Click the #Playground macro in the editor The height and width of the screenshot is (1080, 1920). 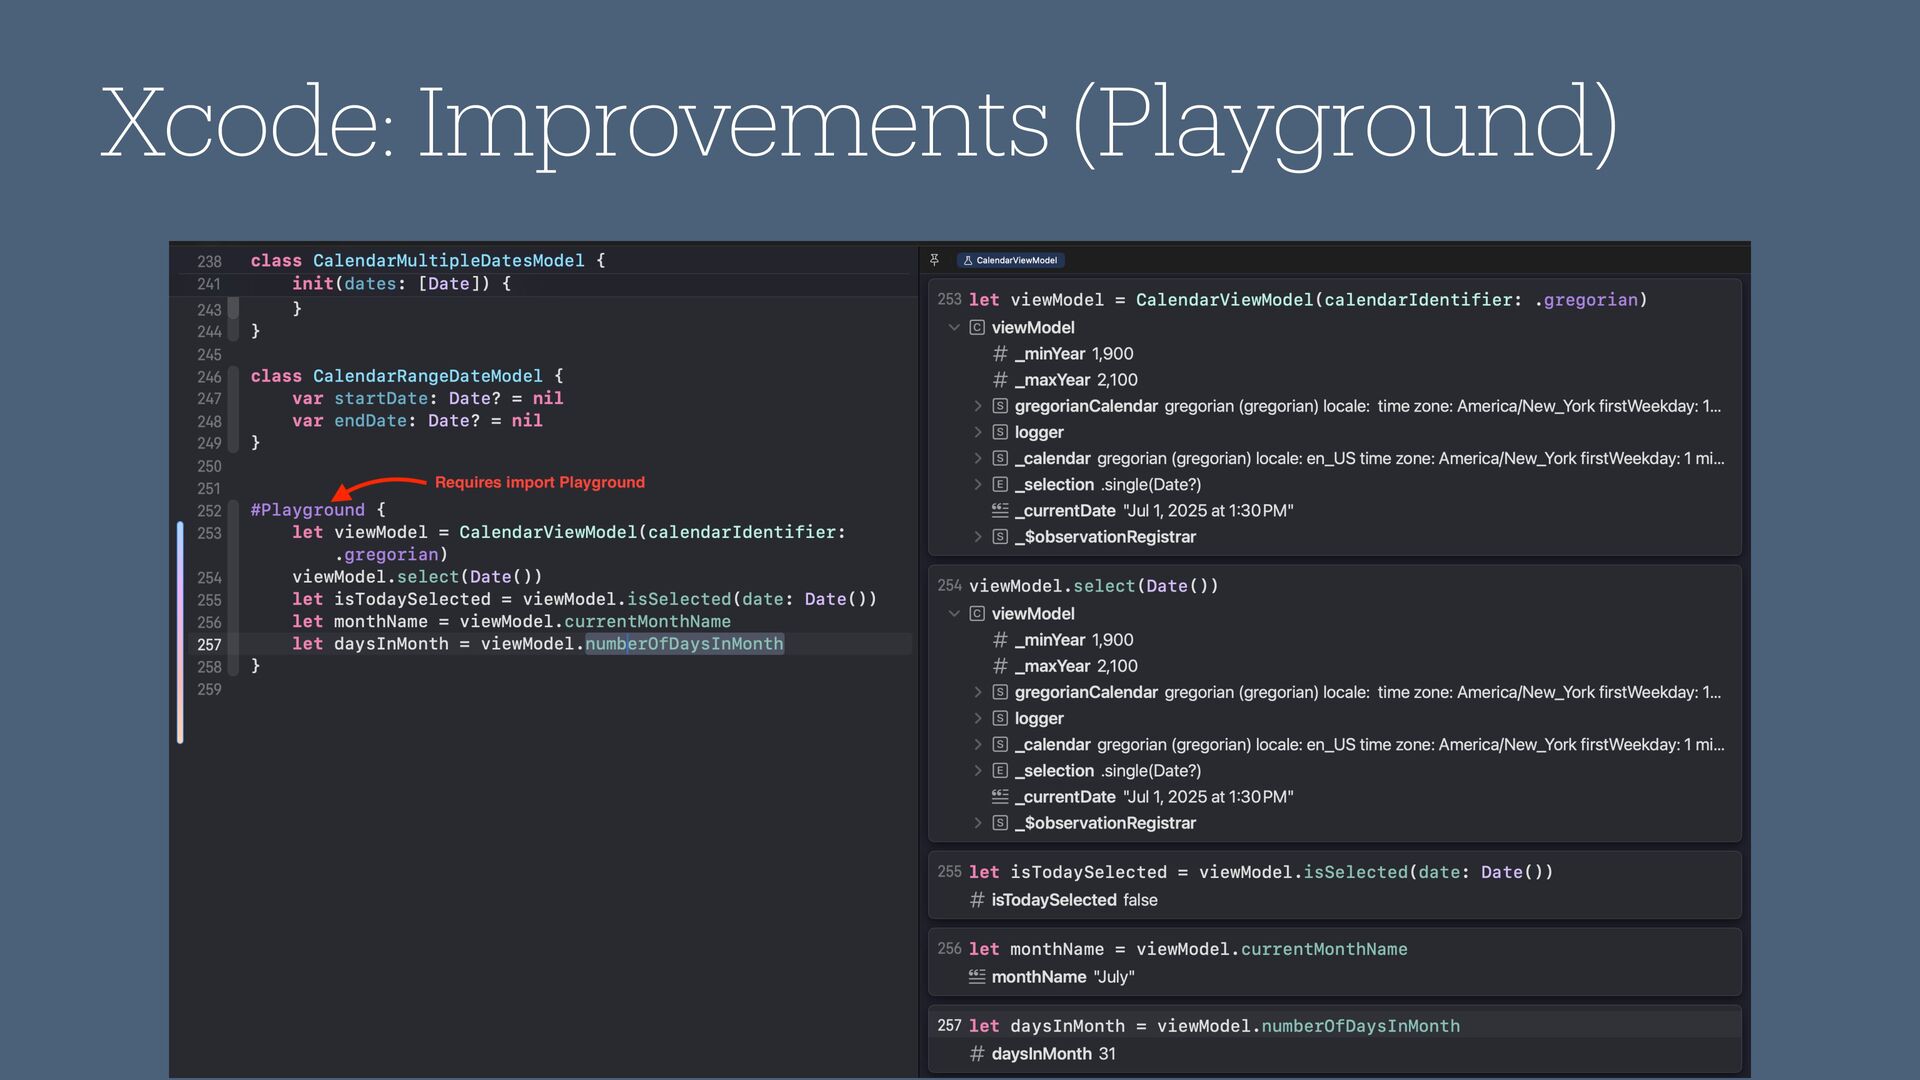[x=308, y=510]
